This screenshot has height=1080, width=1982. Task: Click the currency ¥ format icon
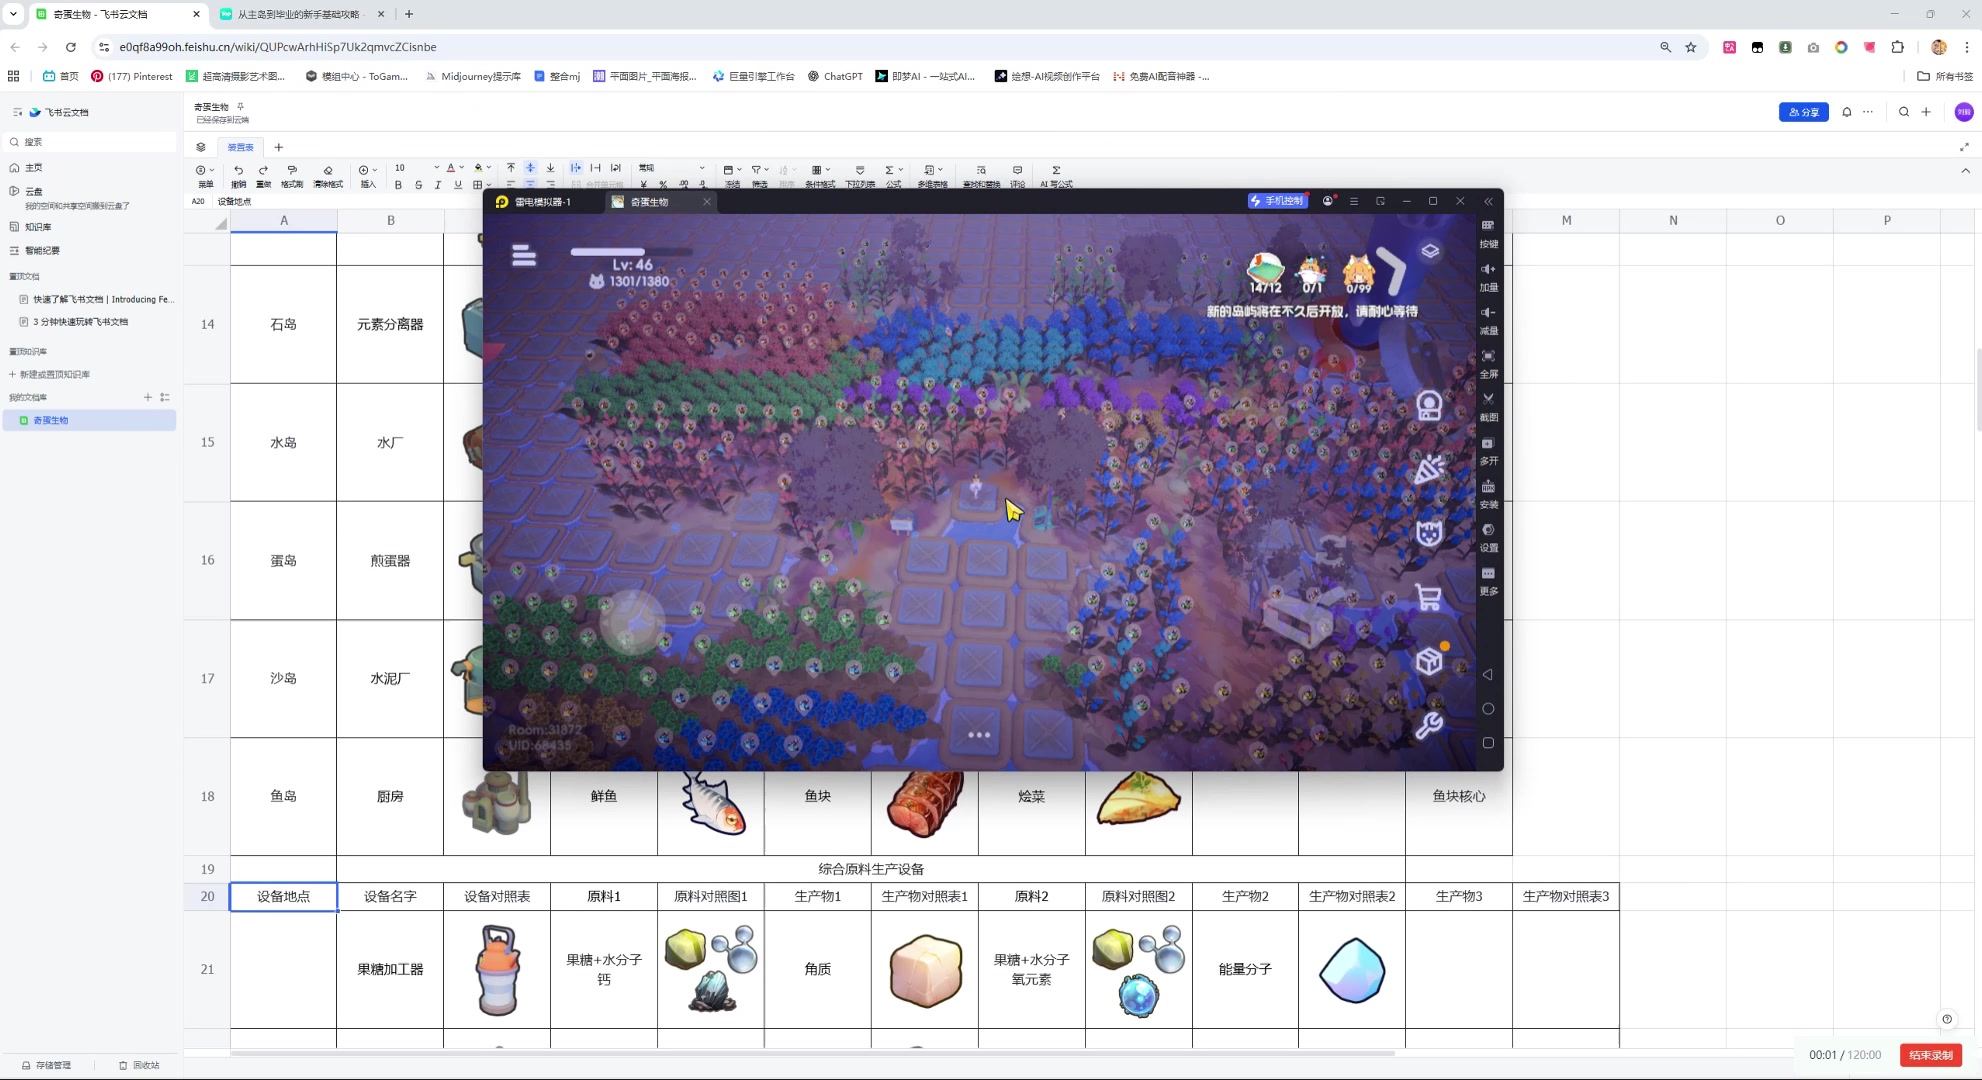click(643, 185)
